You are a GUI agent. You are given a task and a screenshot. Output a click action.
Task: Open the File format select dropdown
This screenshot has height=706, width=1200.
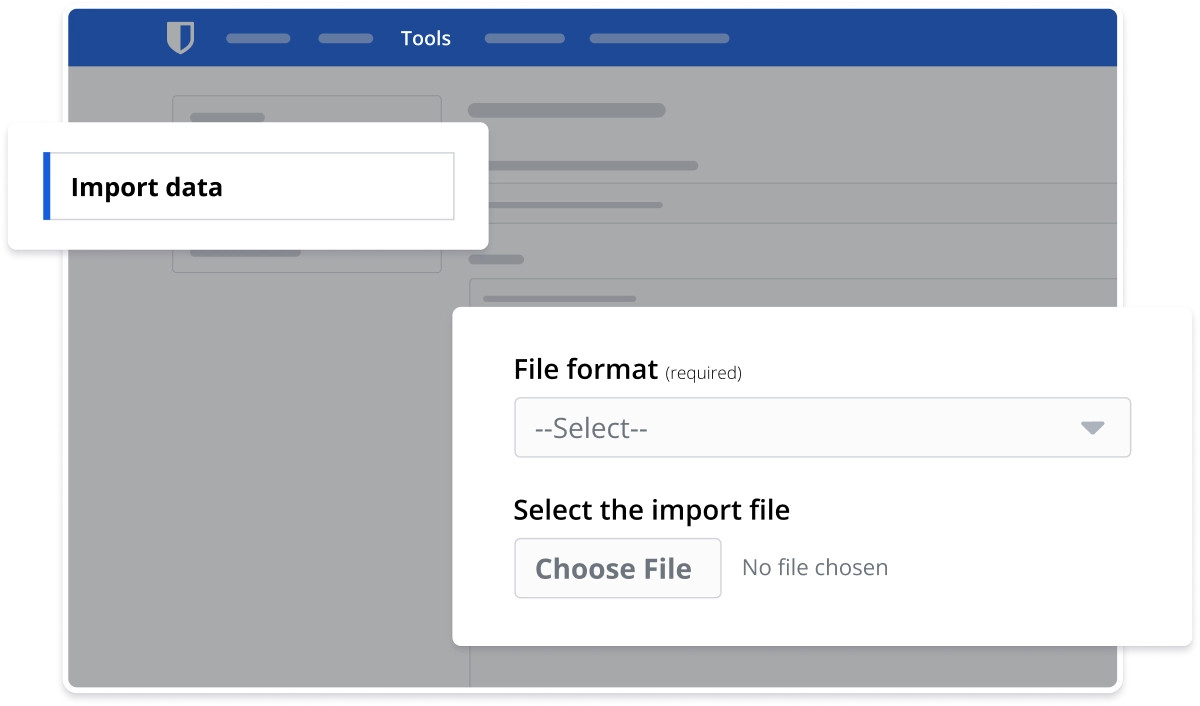click(x=821, y=428)
